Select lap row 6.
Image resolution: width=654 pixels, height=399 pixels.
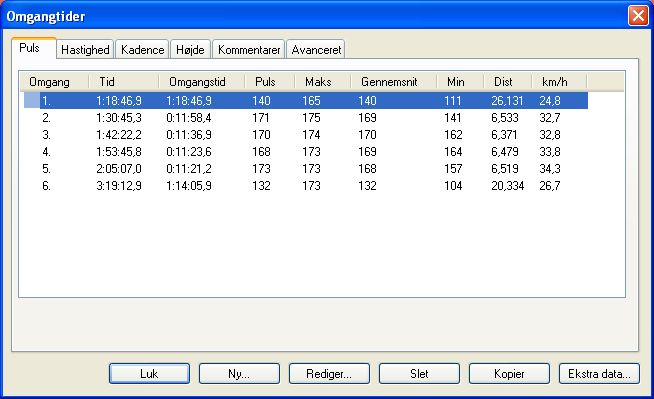(306, 186)
